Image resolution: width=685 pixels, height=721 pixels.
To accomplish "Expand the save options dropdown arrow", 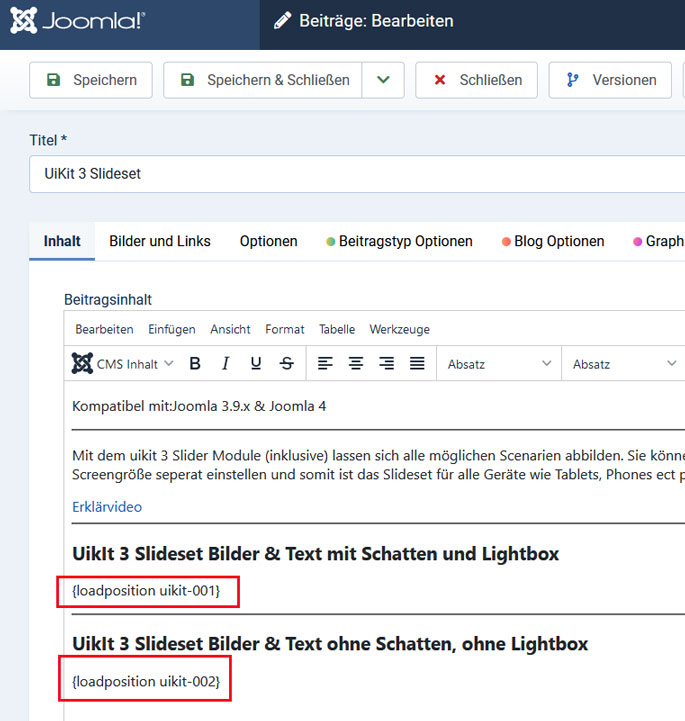I will pos(383,80).
